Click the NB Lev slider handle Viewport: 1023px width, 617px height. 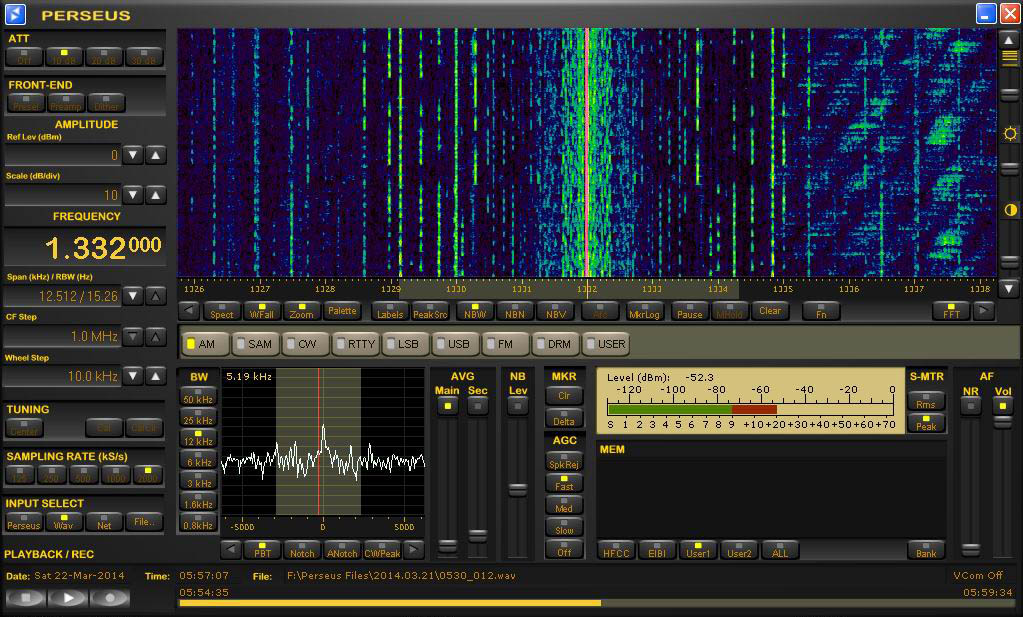point(517,490)
